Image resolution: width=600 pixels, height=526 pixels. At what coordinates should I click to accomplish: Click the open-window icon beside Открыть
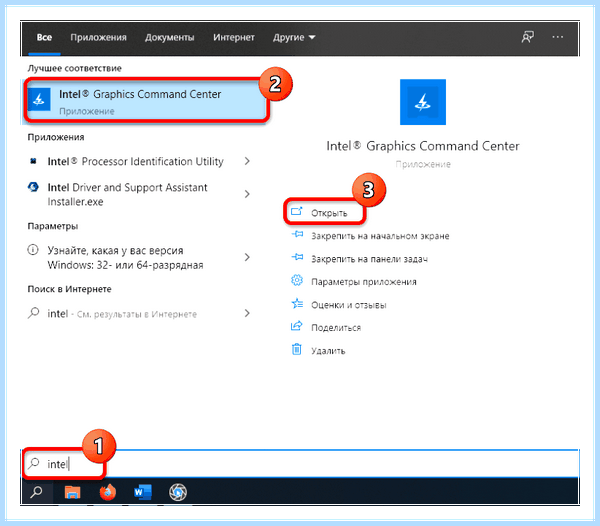click(297, 212)
